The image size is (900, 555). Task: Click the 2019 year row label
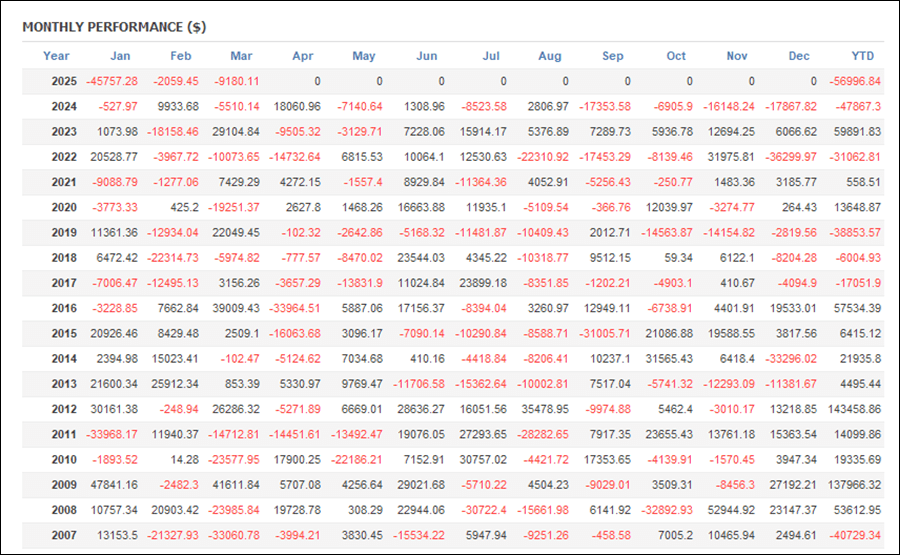tap(64, 232)
